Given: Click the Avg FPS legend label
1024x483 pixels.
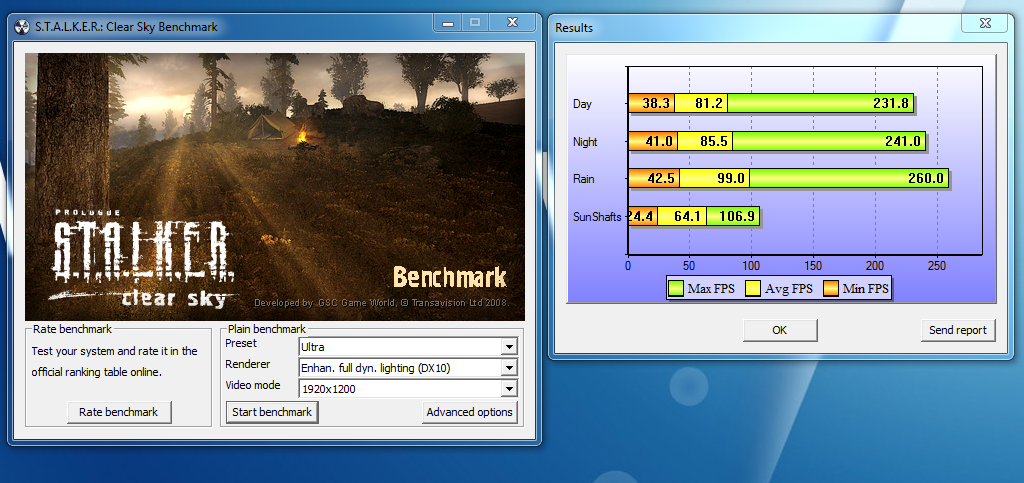Looking at the screenshot, I should point(789,288).
